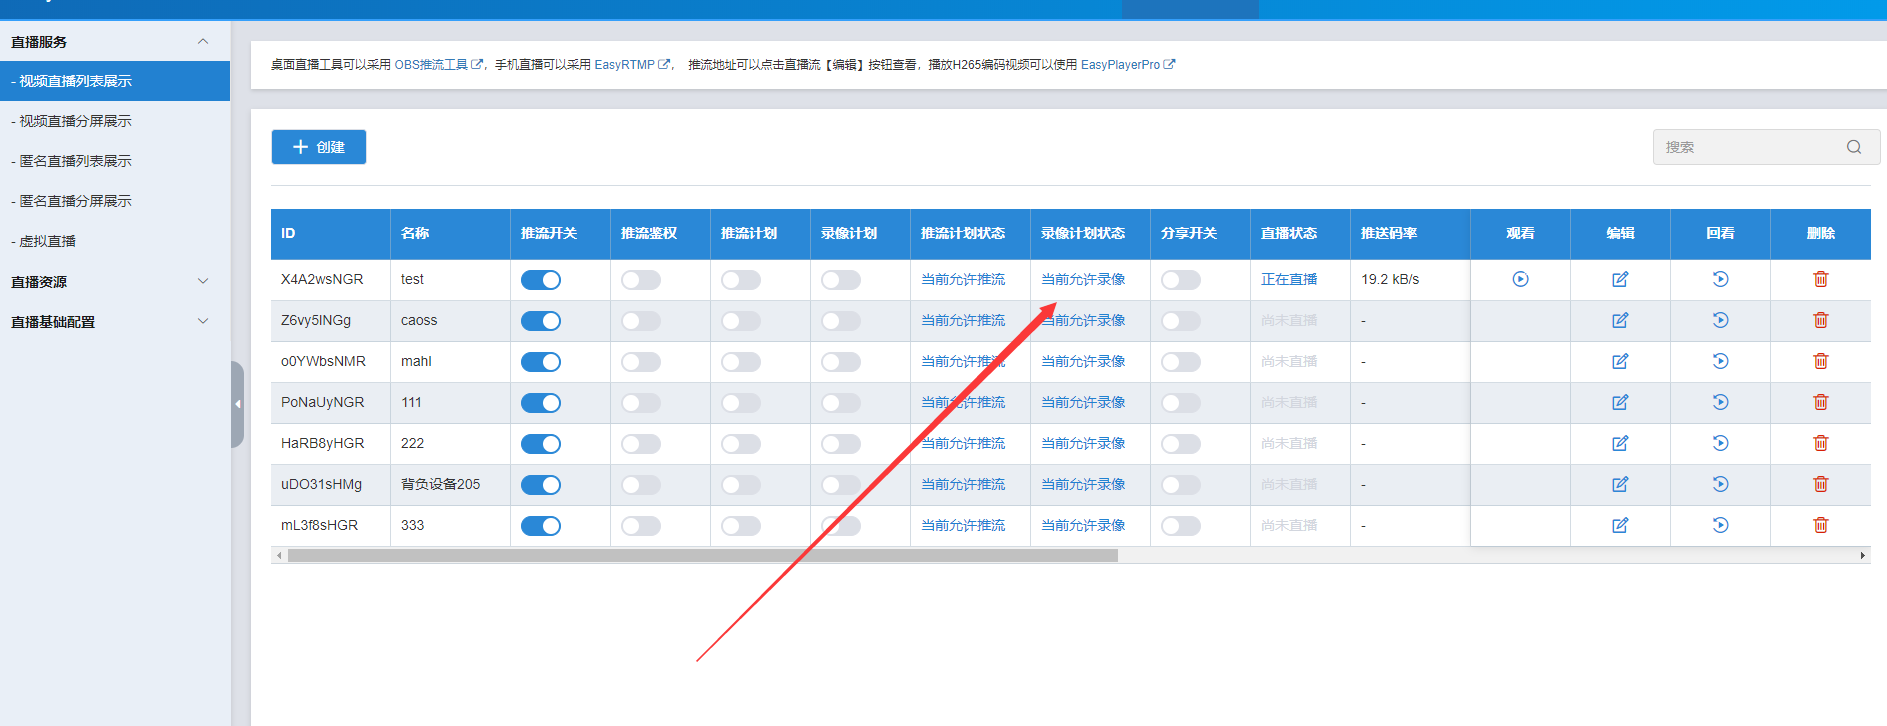Open playback review for Z6vy5INGg
This screenshot has width=1887, height=726.
pyautogui.click(x=1720, y=320)
